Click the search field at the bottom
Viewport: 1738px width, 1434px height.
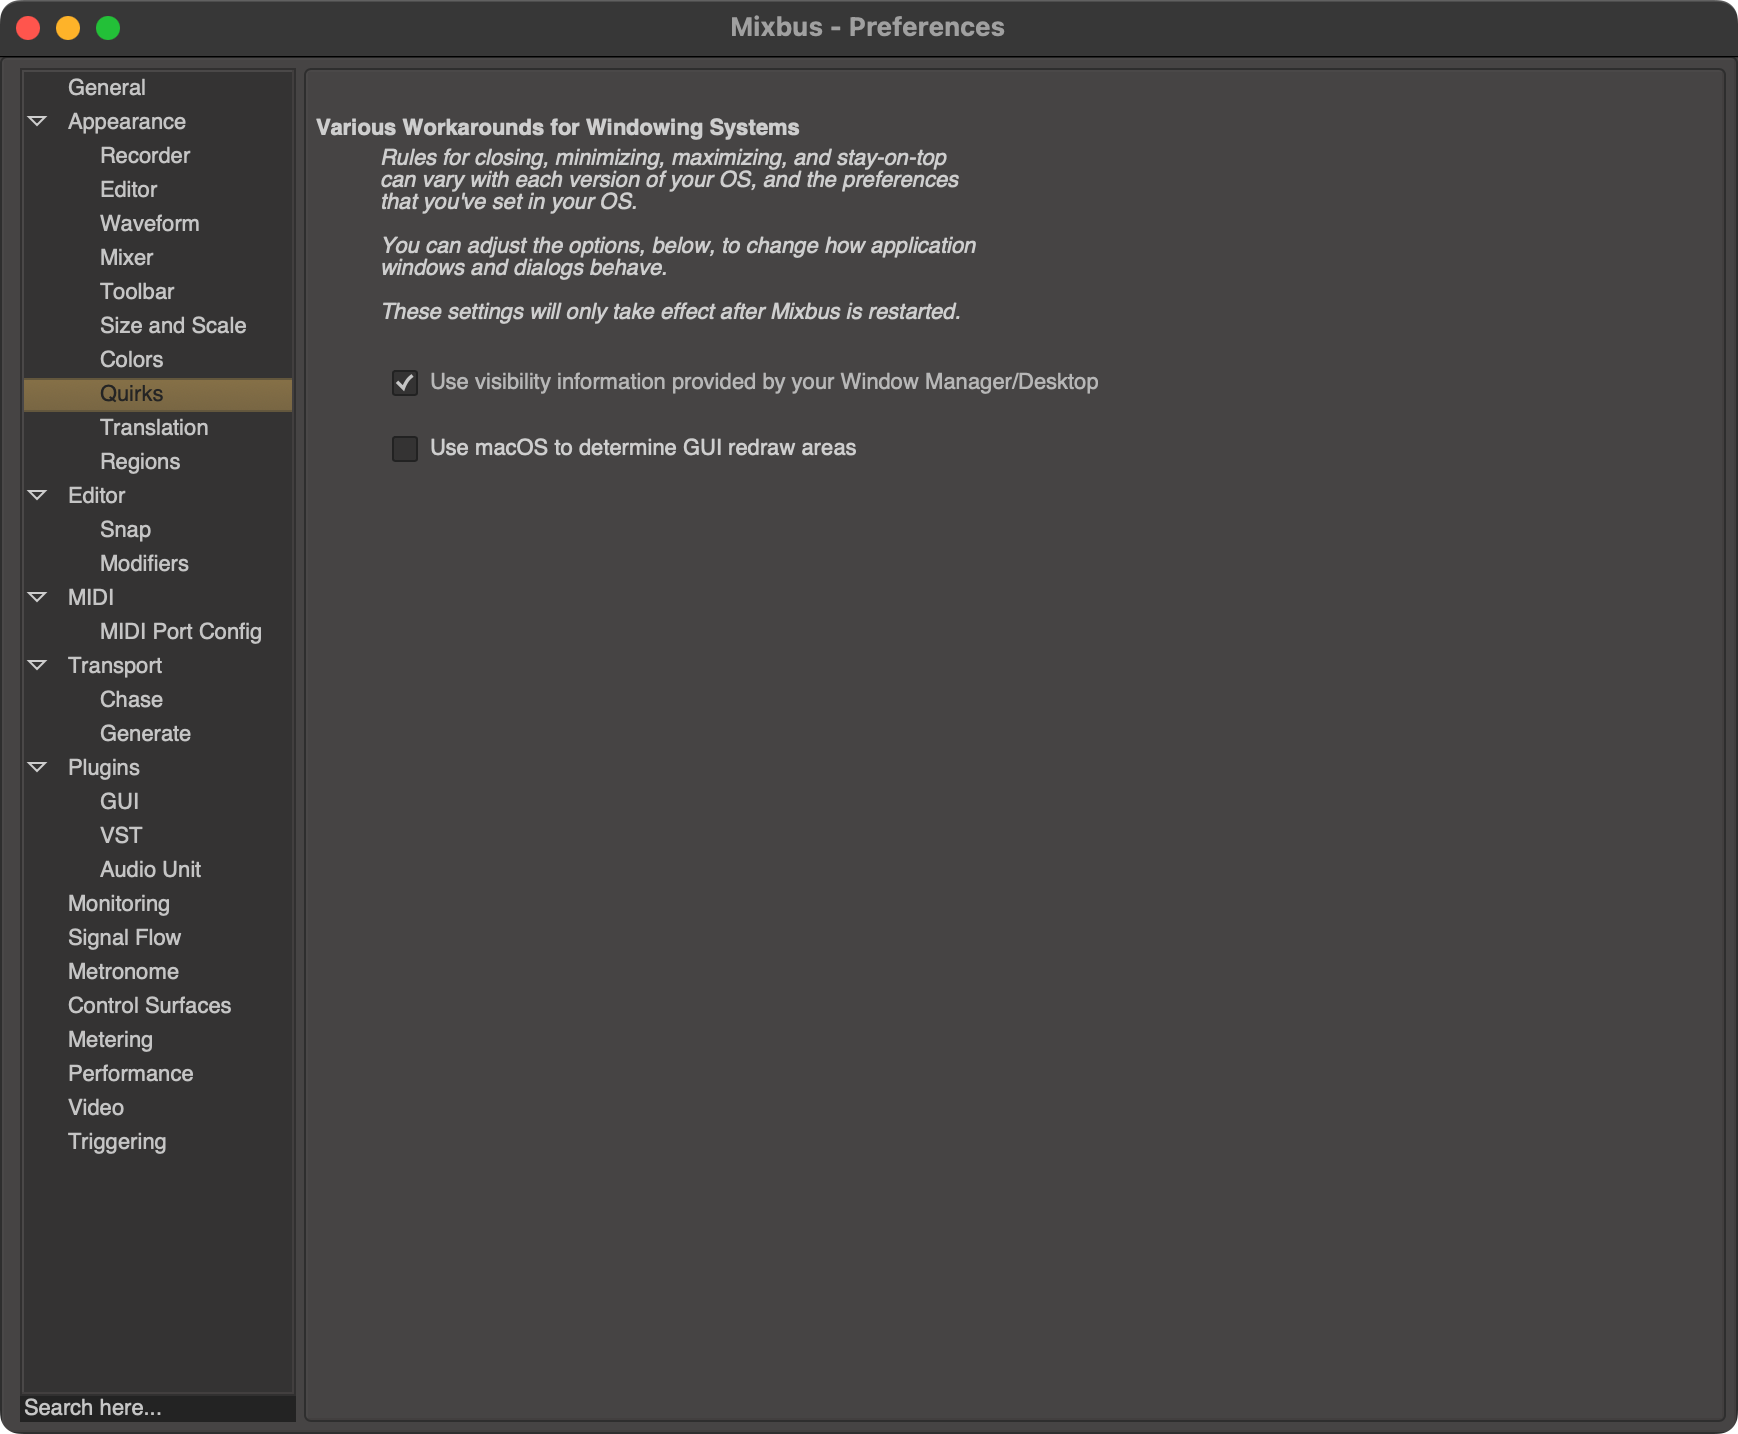coord(157,1407)
